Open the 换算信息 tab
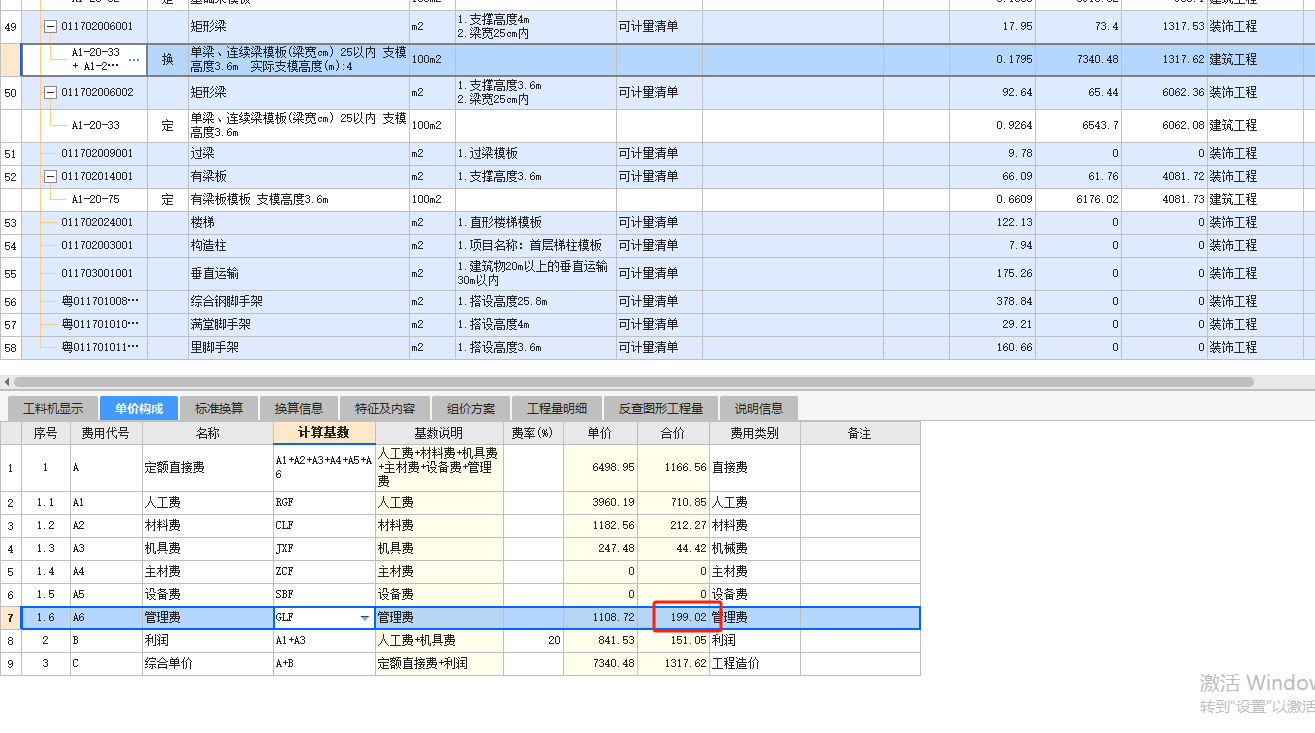Viewport: 1315px width, 733px height. click(x=299, y=408)
